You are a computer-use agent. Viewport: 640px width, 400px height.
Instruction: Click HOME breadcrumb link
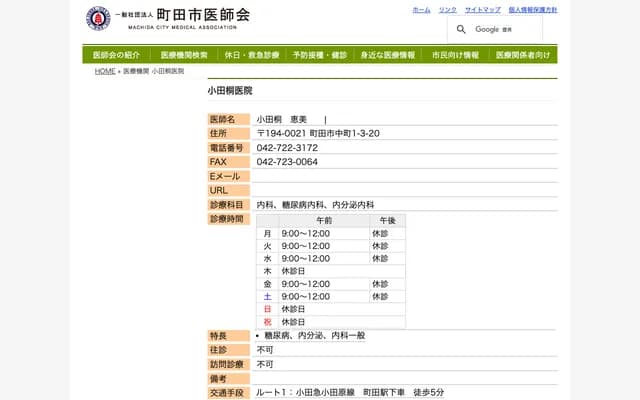pos(105,72)
